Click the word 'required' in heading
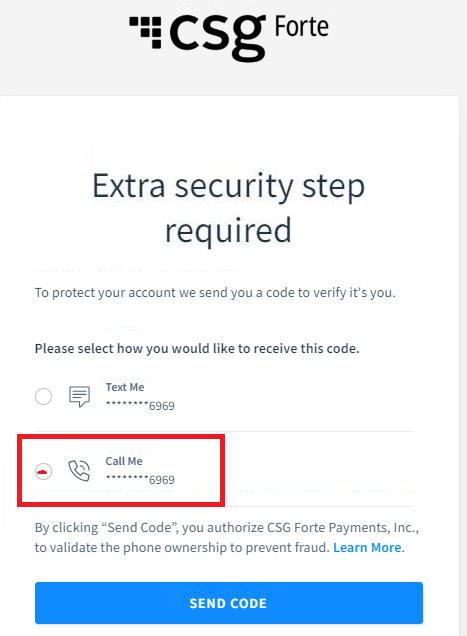The height and width of the screenshot is (636, 467). click(x=228, y=231)
